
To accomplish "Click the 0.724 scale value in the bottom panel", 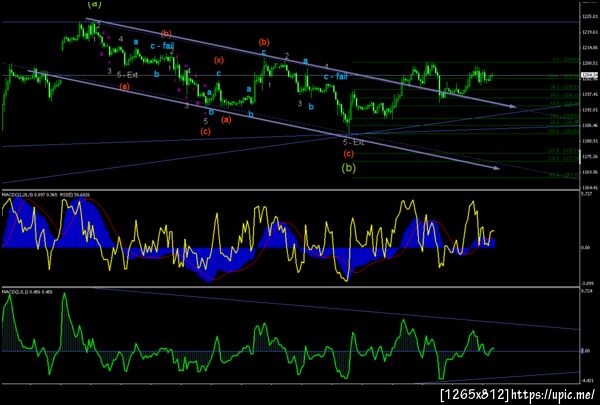I will [x=588, y=291].
